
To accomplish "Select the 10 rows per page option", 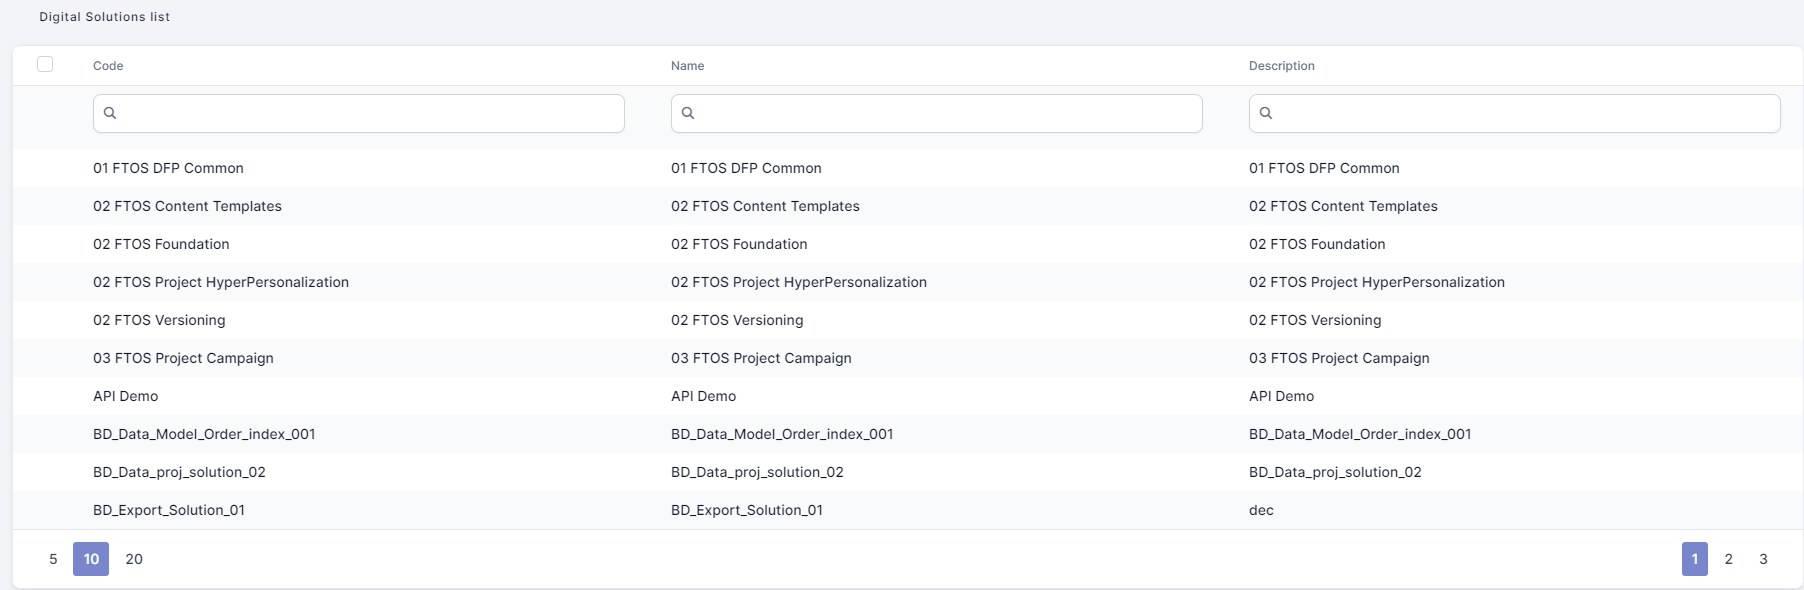I will point(91,559).
